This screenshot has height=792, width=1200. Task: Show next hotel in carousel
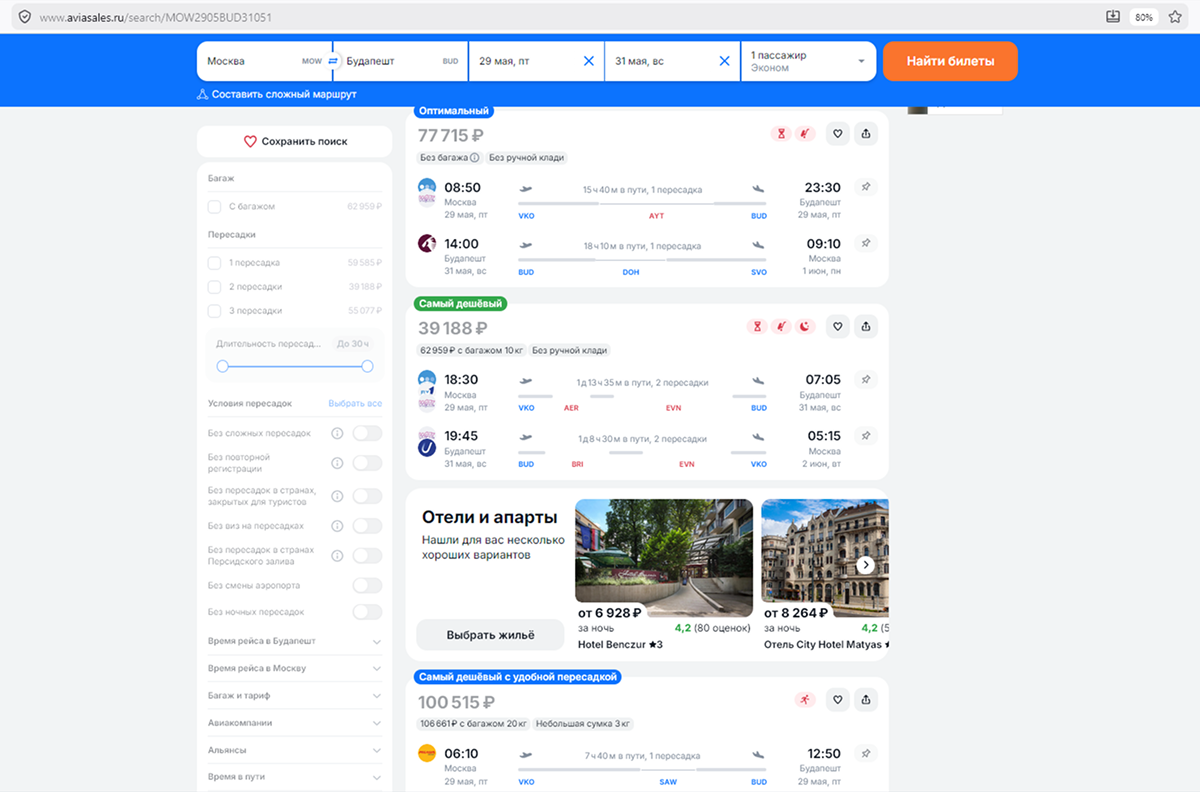tap(866, 565)
